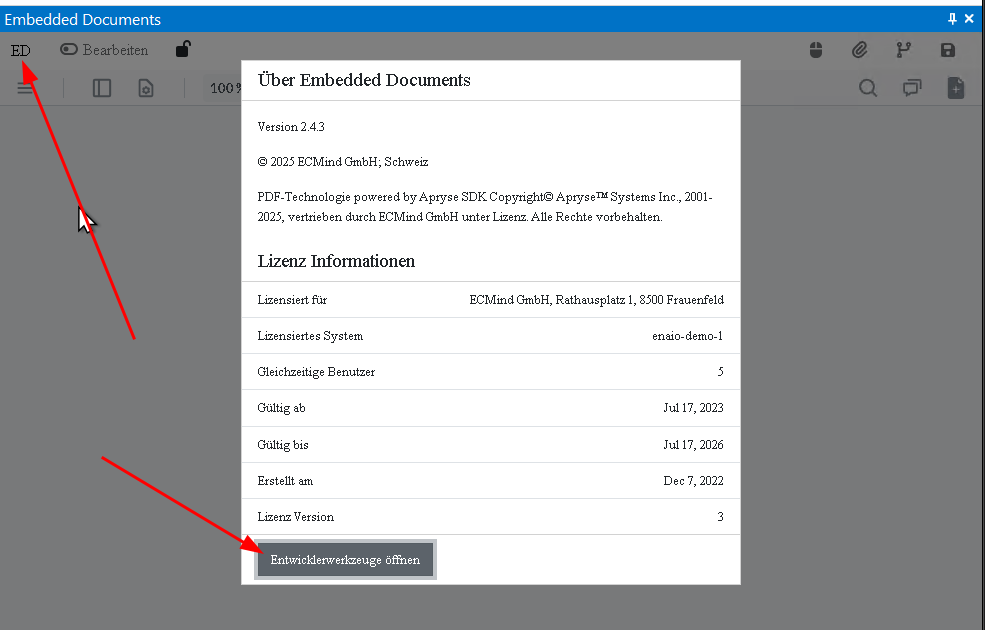The height and width of the screenshot is (630, 985).
Task: Click the Lizenz Version label
Action: pos(295,517)
